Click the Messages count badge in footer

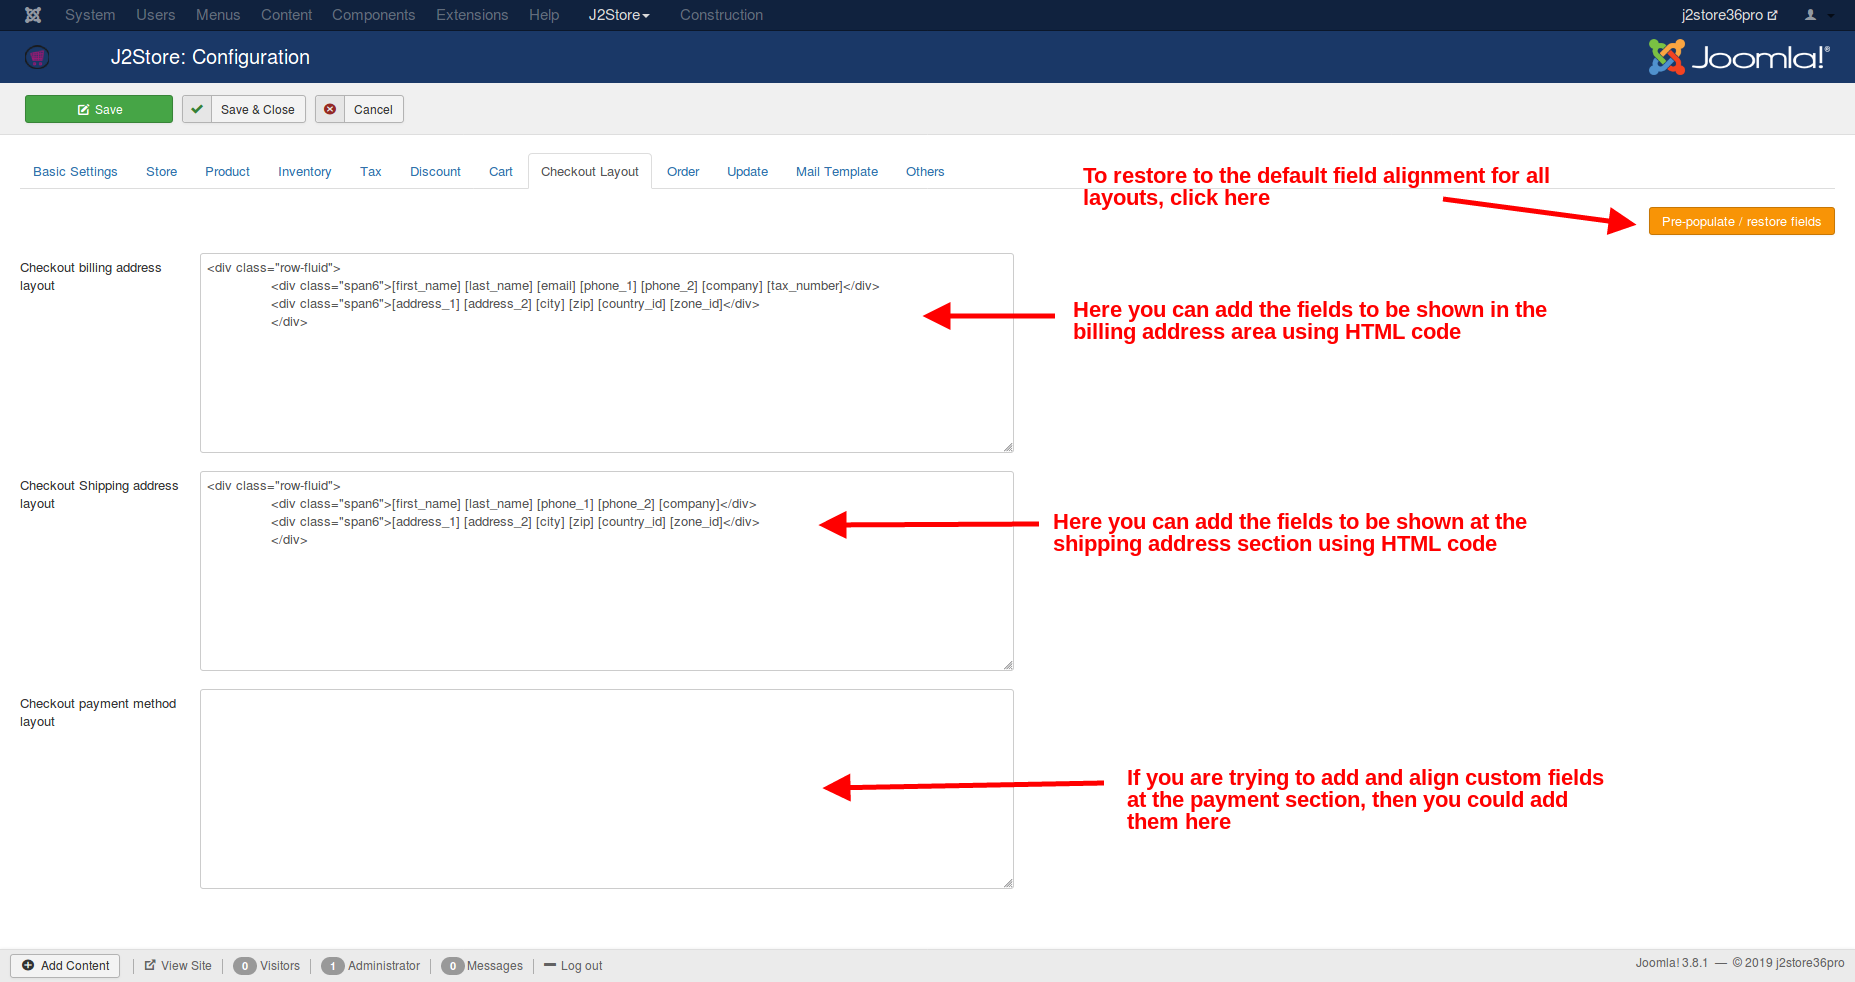(452, 966)
